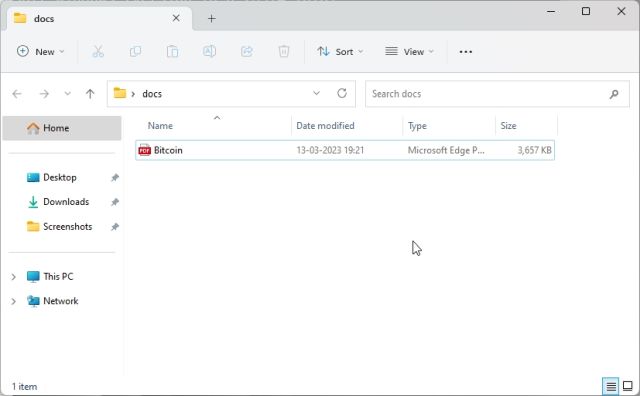640x396 pixels.
Task: Click the folder icon in address bar
Action: tap(120, 93)
